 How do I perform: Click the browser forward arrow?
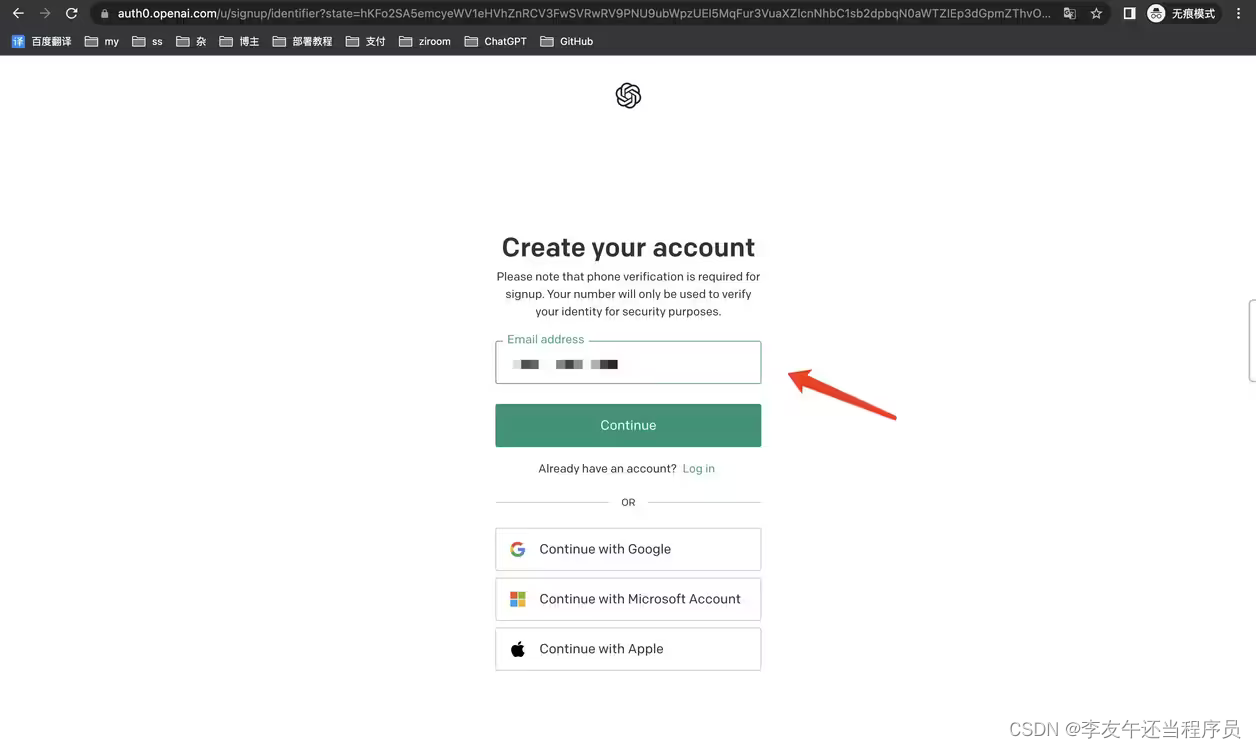[45, 14]
